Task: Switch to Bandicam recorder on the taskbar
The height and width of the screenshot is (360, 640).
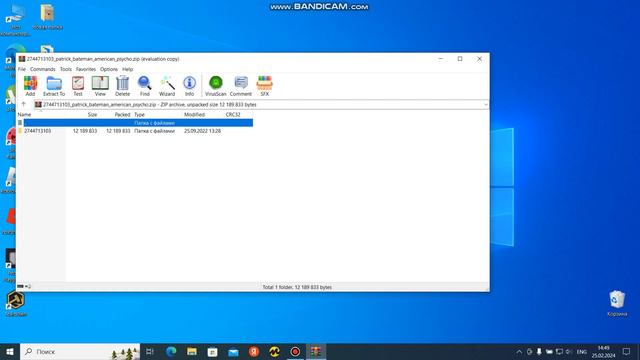Action: (295, 351)
